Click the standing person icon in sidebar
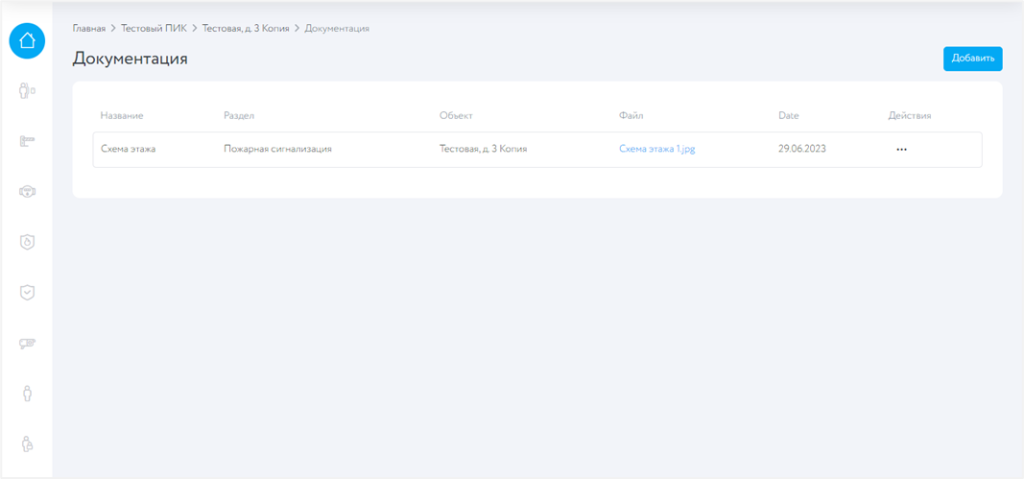 click(27, 393)
